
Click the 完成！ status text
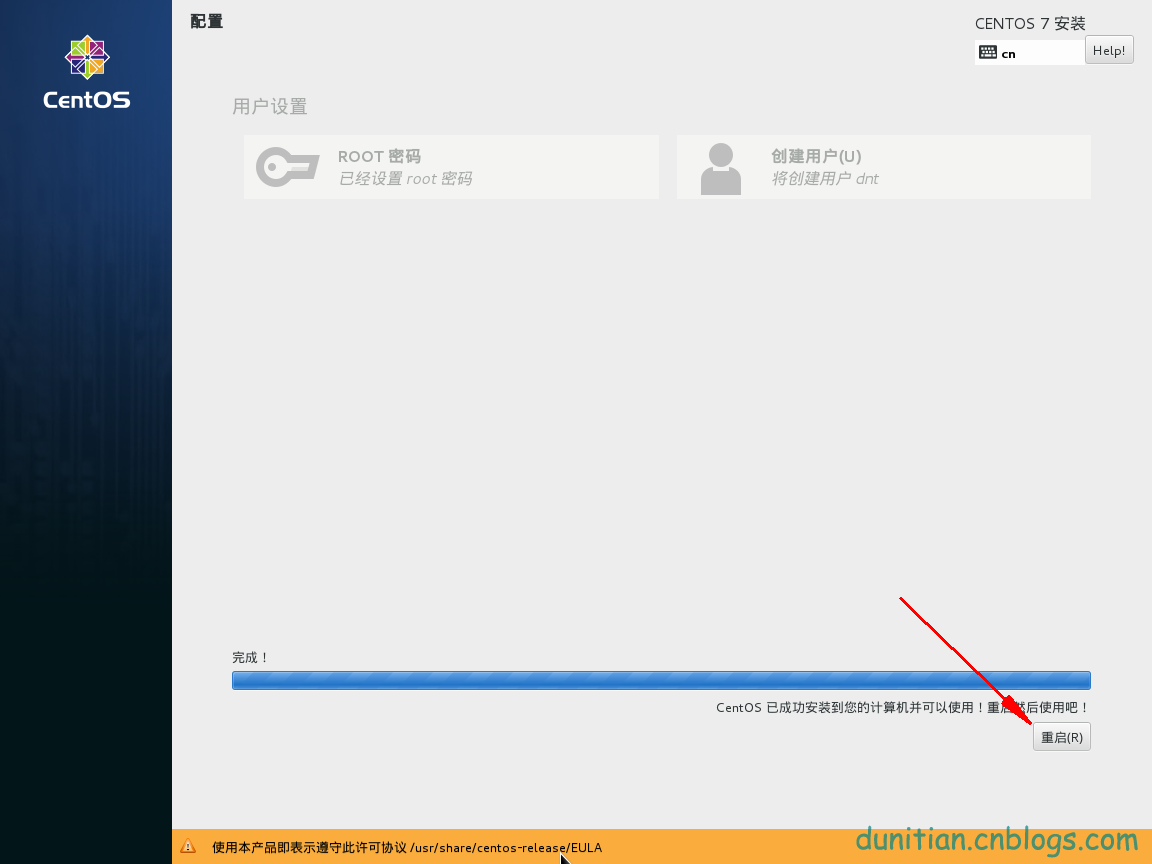[x=251, y=658]
